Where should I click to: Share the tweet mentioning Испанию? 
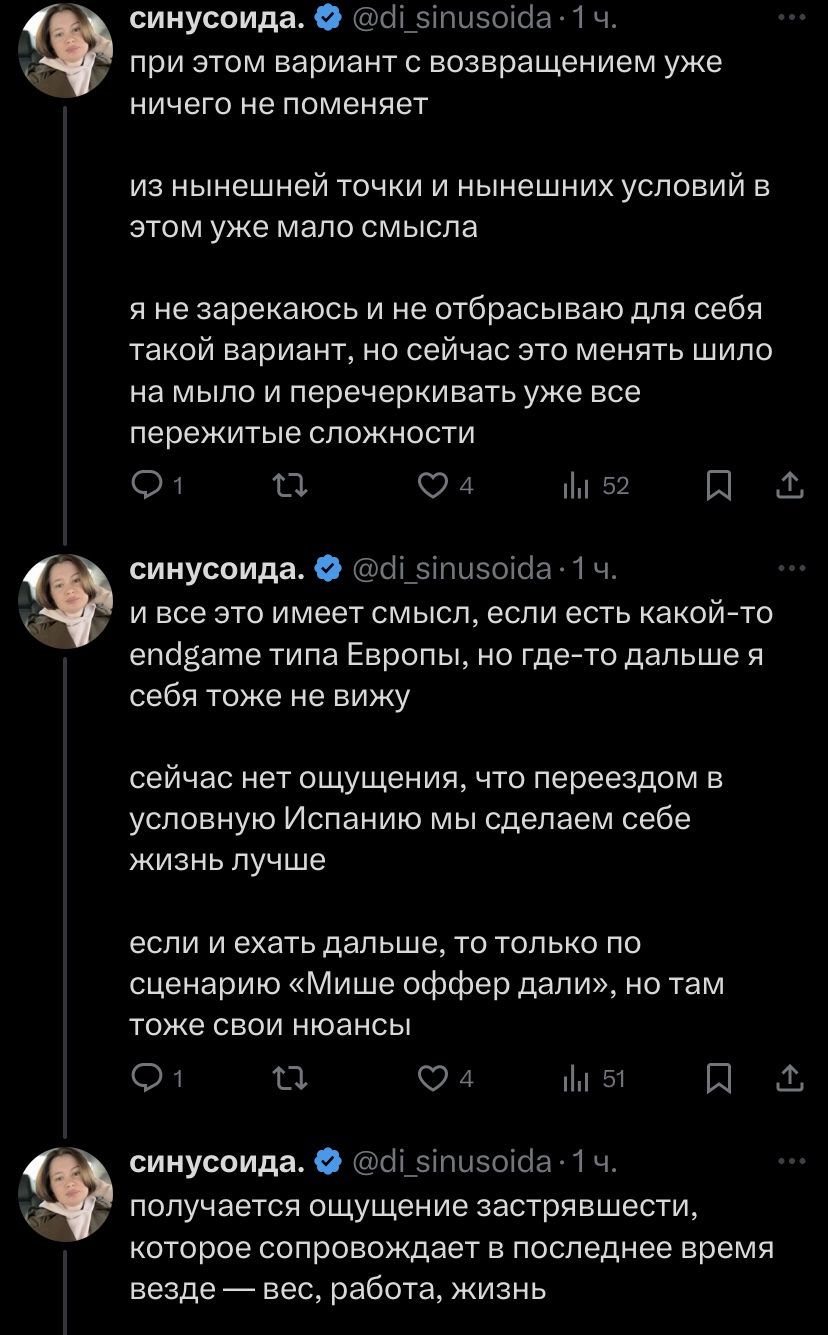(789, 1078)
